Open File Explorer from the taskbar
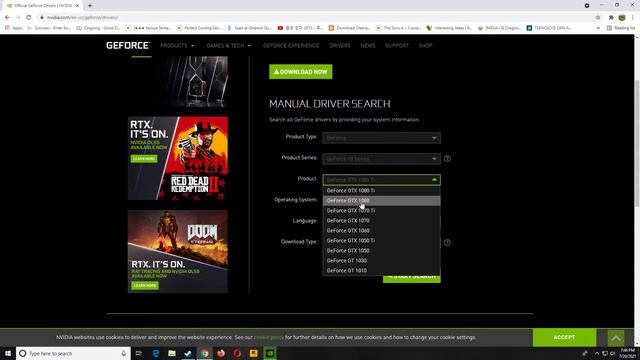The height and width of the screenshot is (360, 640). click(172, 353)
